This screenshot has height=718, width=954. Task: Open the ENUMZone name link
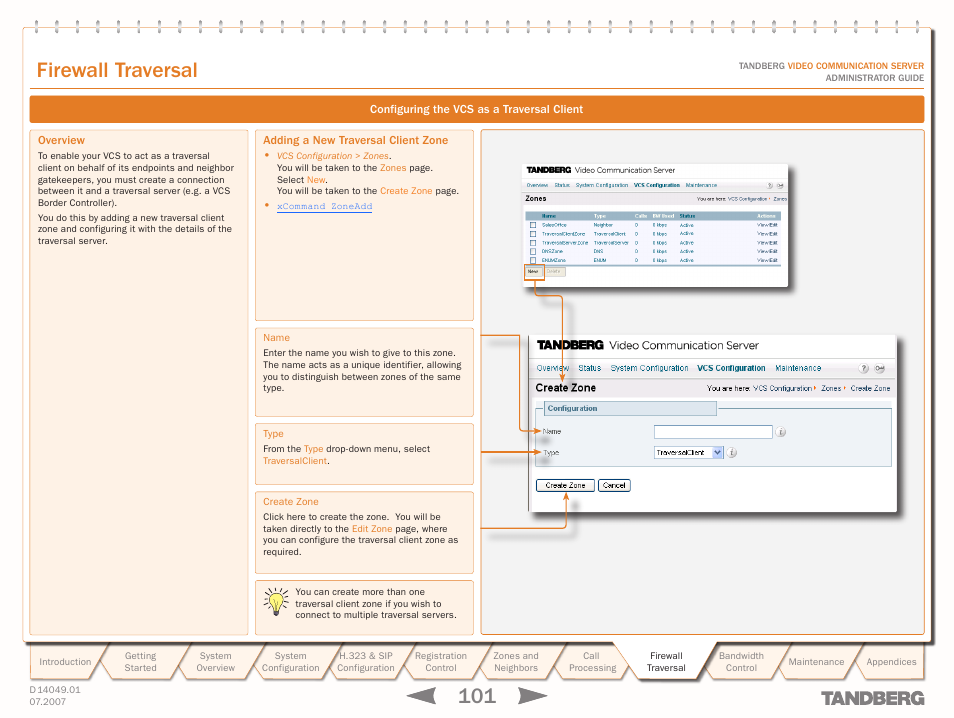(x=554, y=260)
